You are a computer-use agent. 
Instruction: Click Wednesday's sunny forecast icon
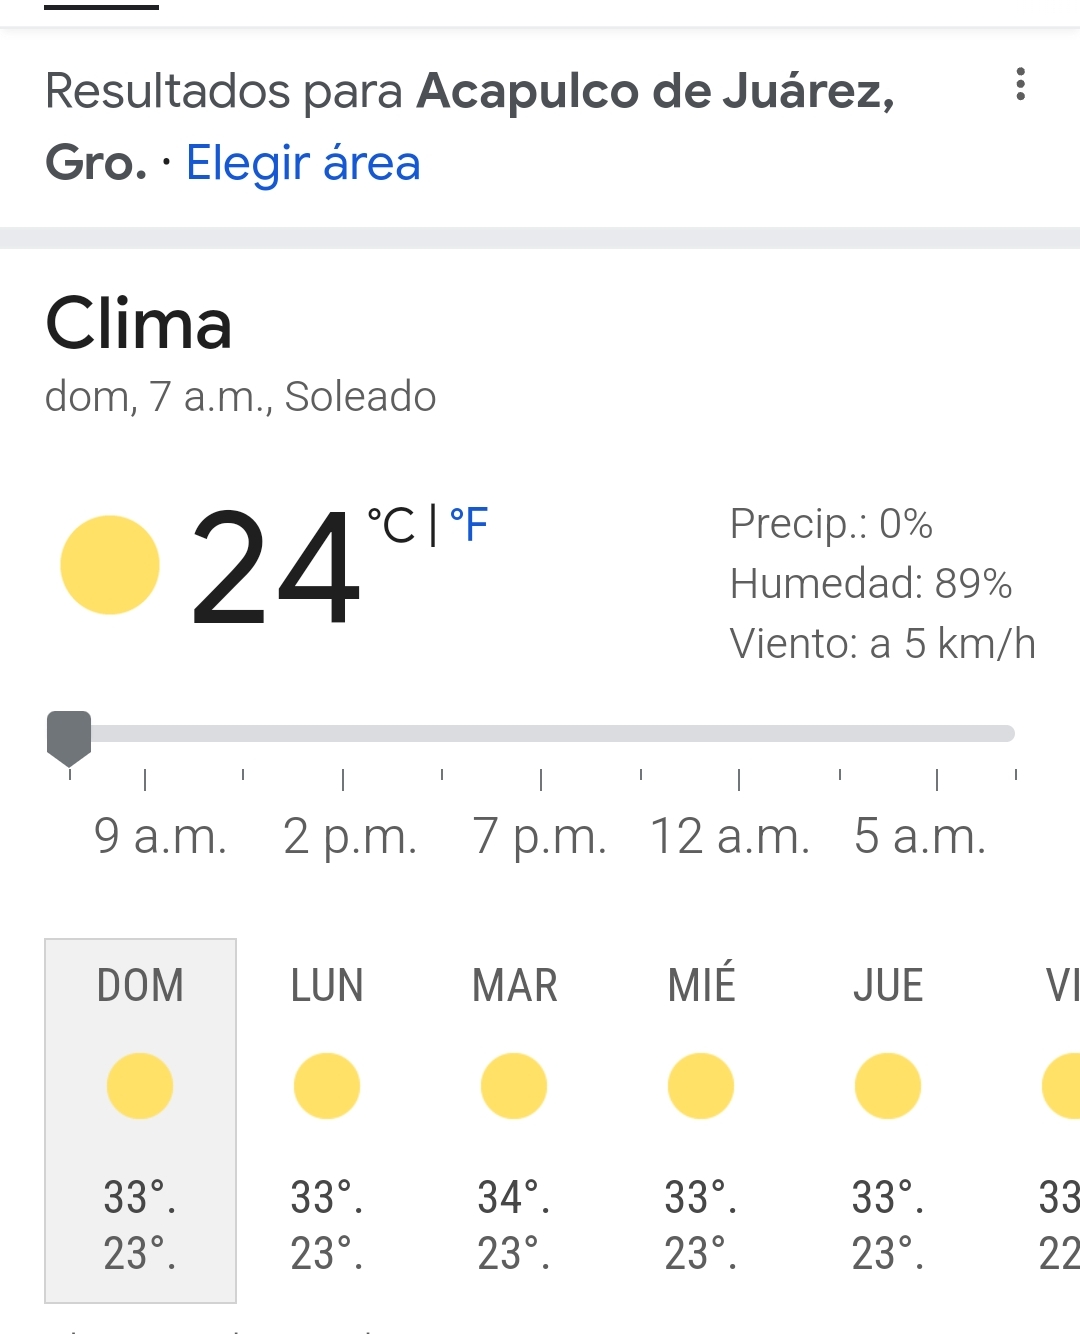(x=701, y=1086)
